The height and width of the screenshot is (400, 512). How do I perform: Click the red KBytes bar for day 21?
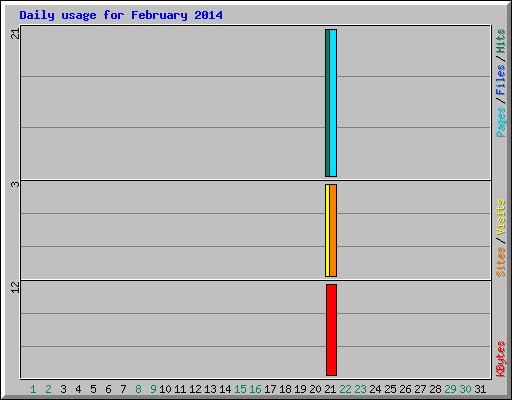coord(331,330)
